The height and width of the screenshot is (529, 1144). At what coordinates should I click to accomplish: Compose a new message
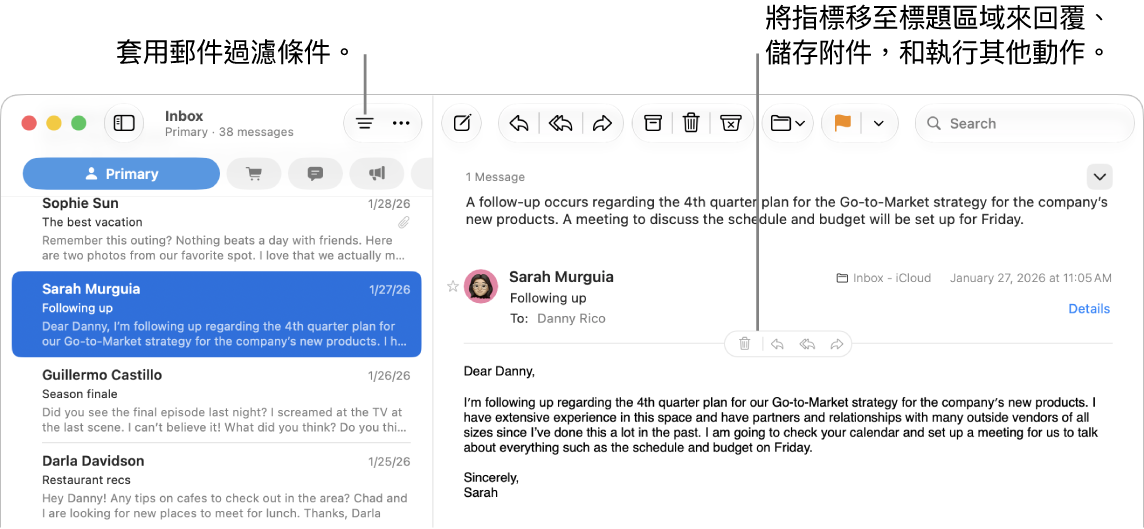tap(463, 123)
